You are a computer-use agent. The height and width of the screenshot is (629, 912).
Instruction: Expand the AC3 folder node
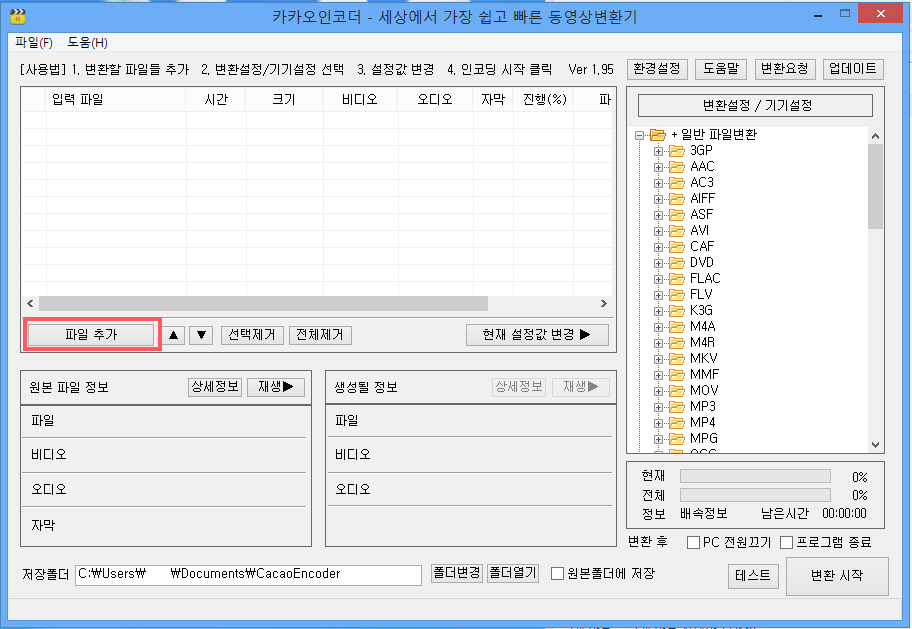[658, 183]
